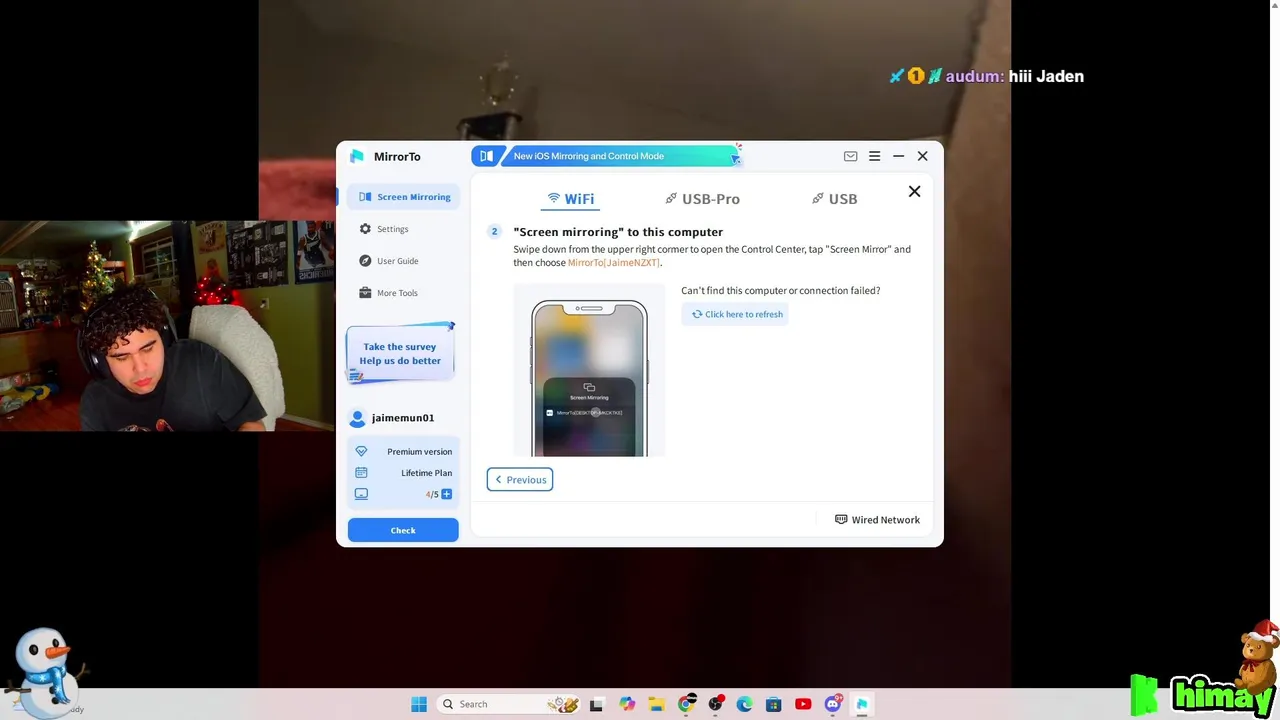Open Microsoft Edge from the taskbar
The image size is (1280, 720).
click(x=744, y=704)
